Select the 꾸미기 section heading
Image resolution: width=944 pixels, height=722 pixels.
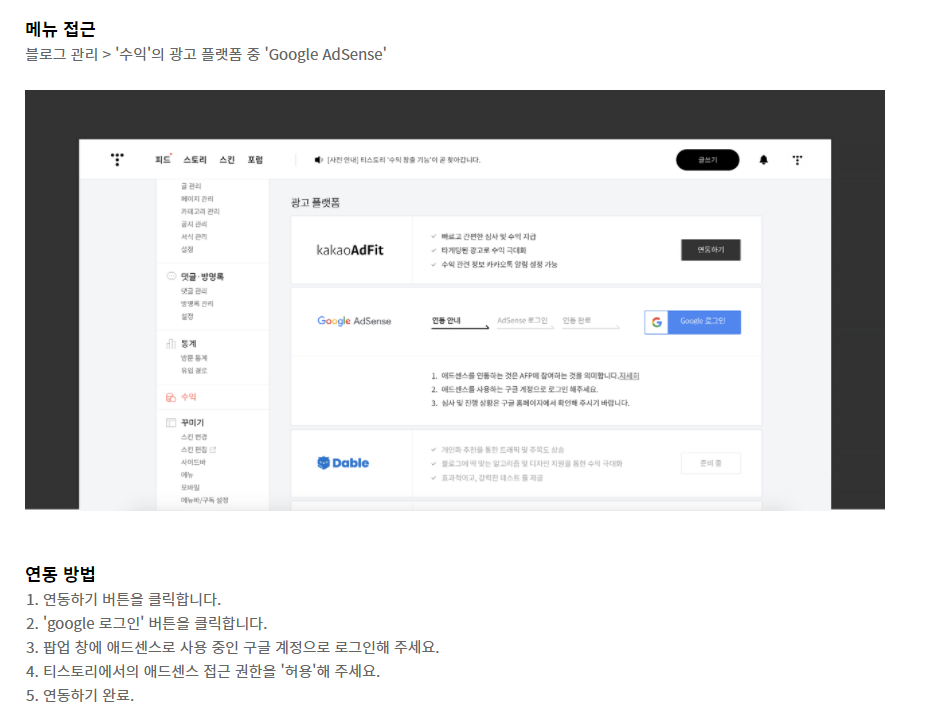click(x=192, y=423)
